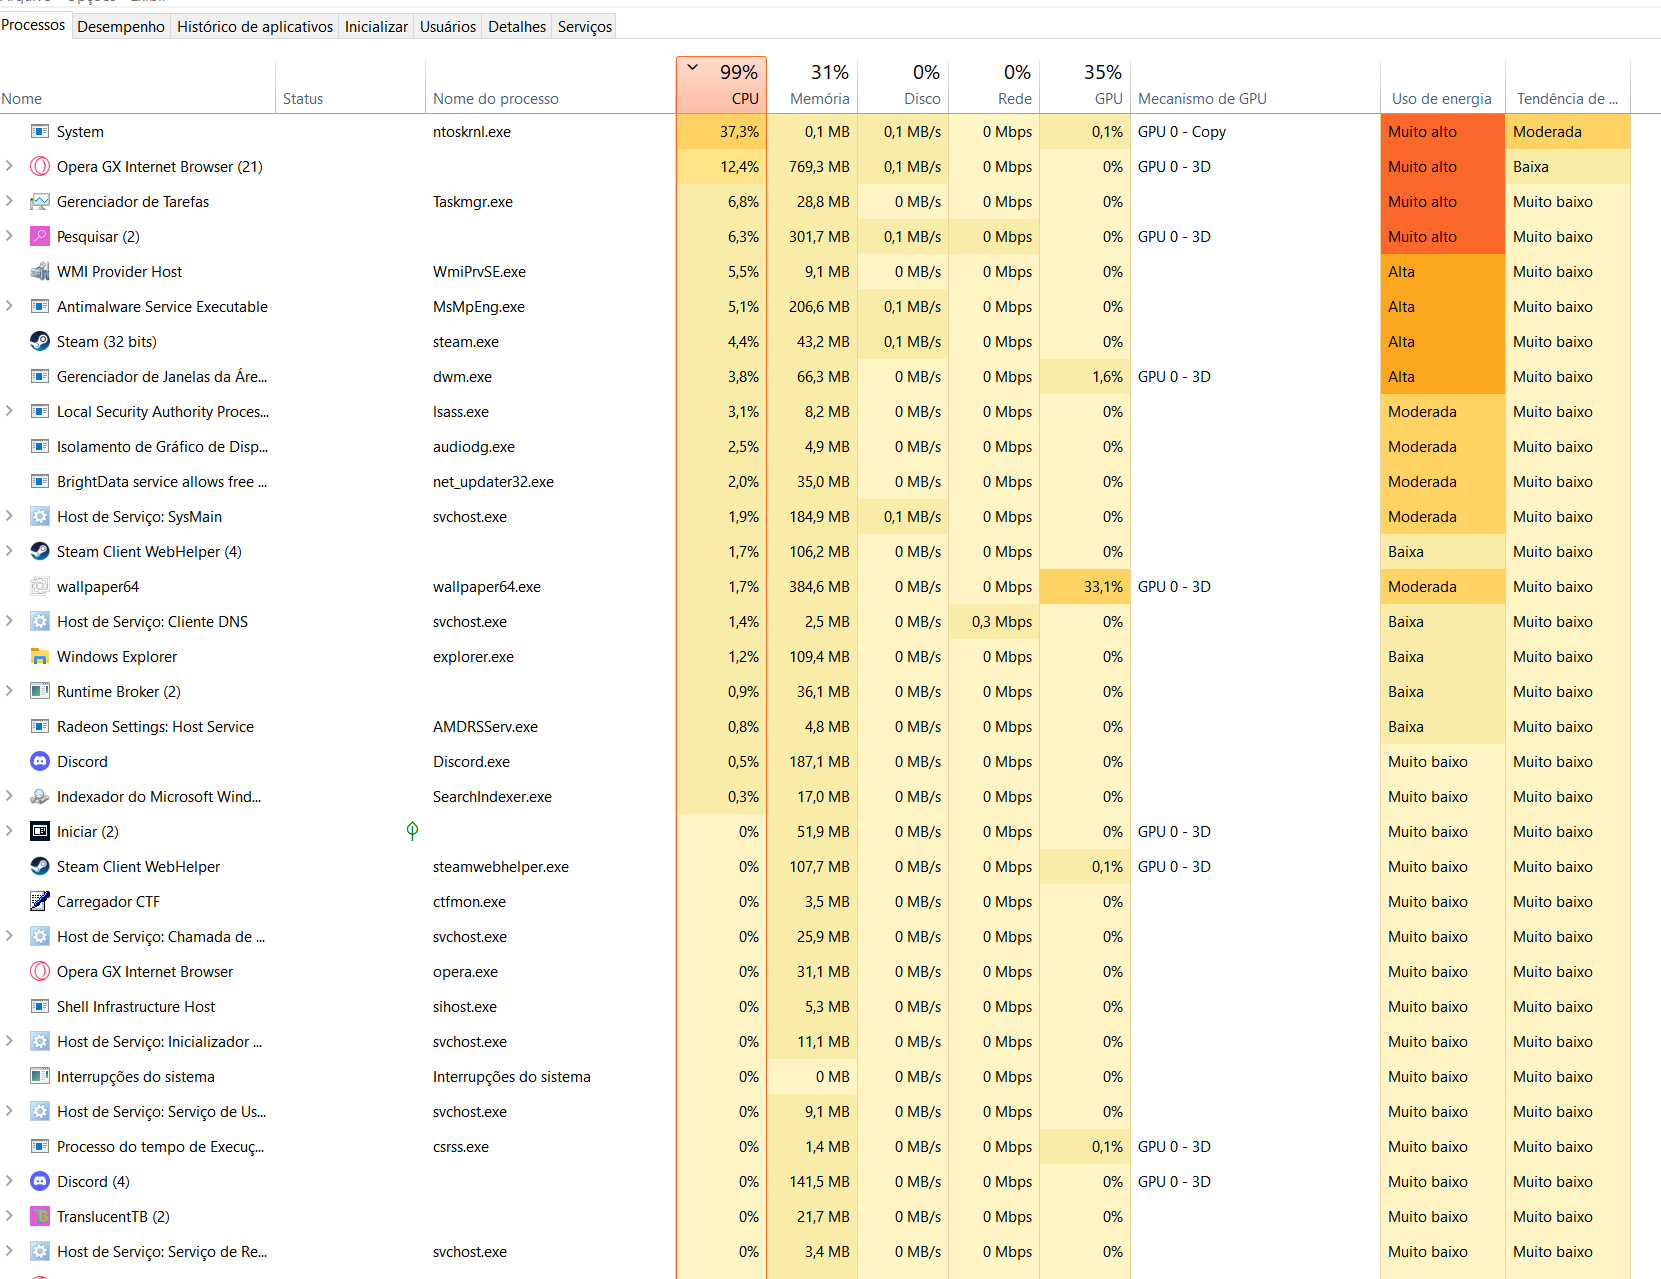This screenshot has width=1661, height=1279.
Task: Click the Pesquisar (2) icon
Action: [40, 237]
